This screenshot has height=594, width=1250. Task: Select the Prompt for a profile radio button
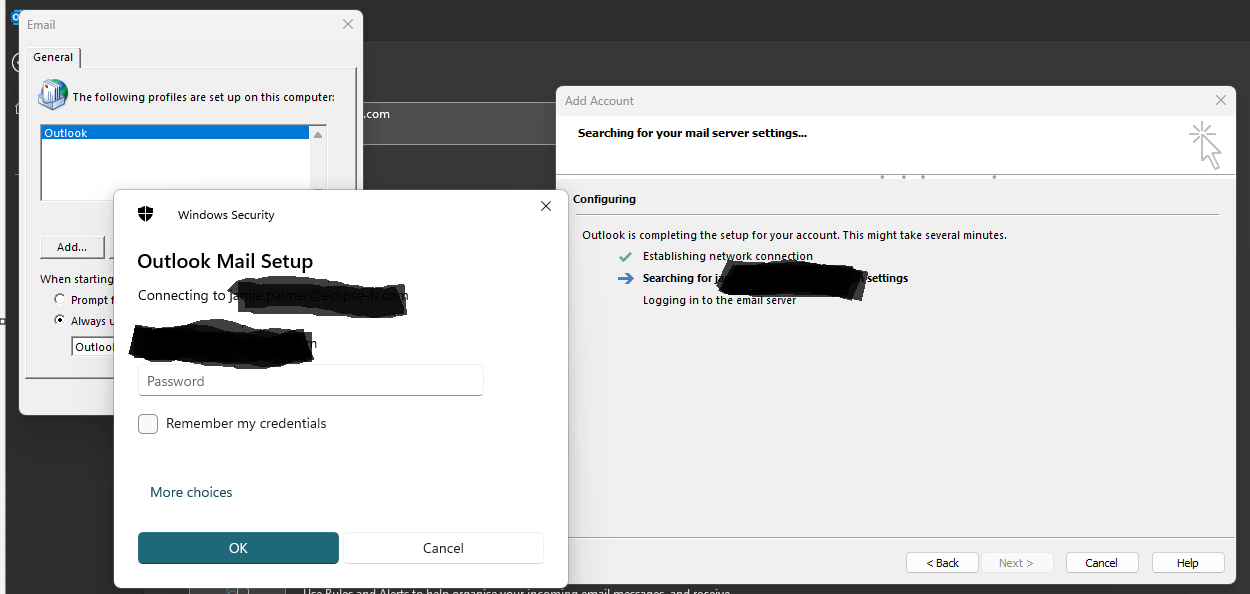[60, 300]
